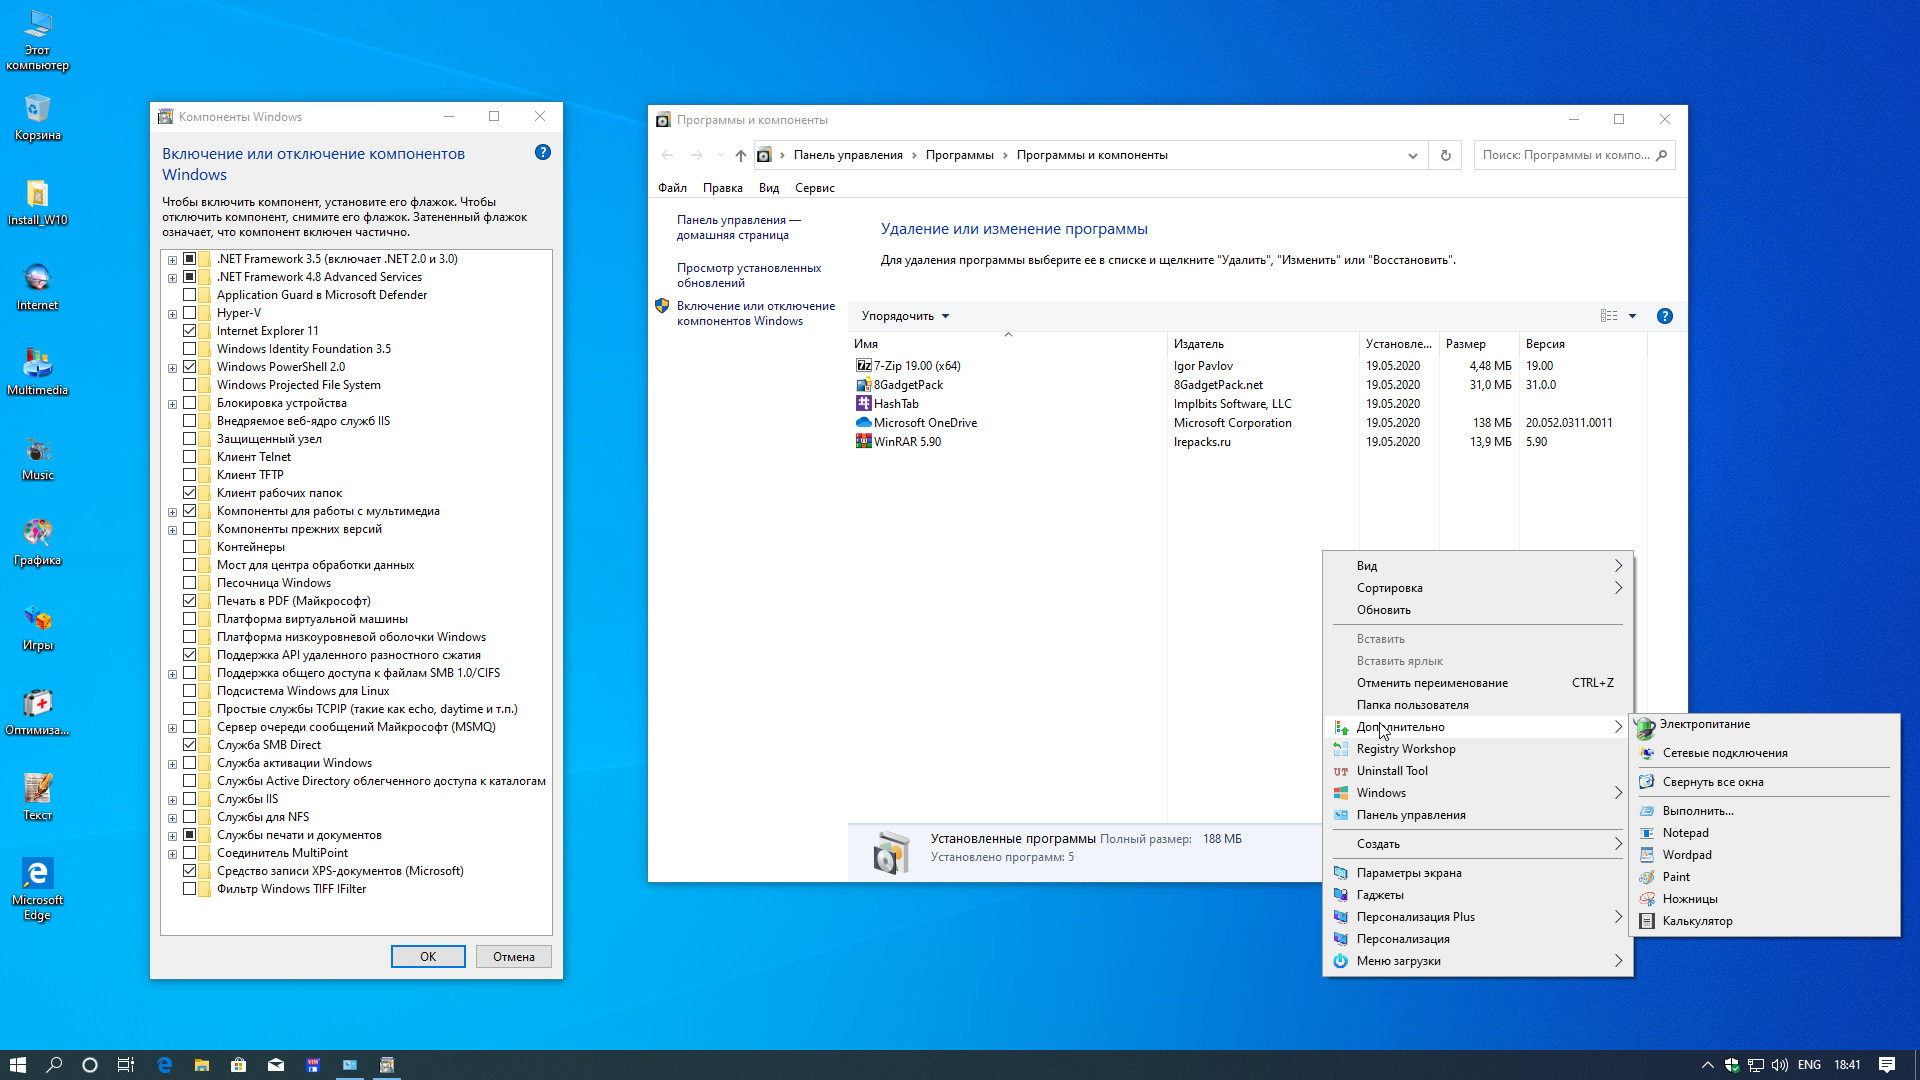Click the 8GadgetPack application icon
Screen dimensions: 1920x1080
coord(864,384)
